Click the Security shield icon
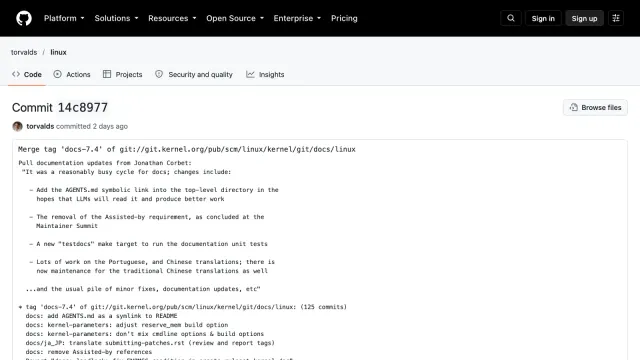Image resolution: width=640 pixels, height=360 pixels. (159, 74)
